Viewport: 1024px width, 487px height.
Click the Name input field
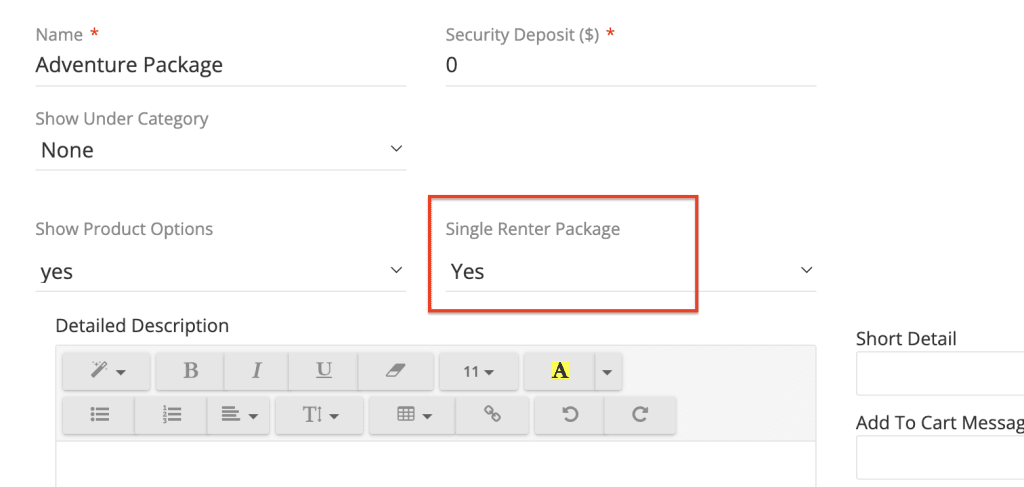[220, 65]
